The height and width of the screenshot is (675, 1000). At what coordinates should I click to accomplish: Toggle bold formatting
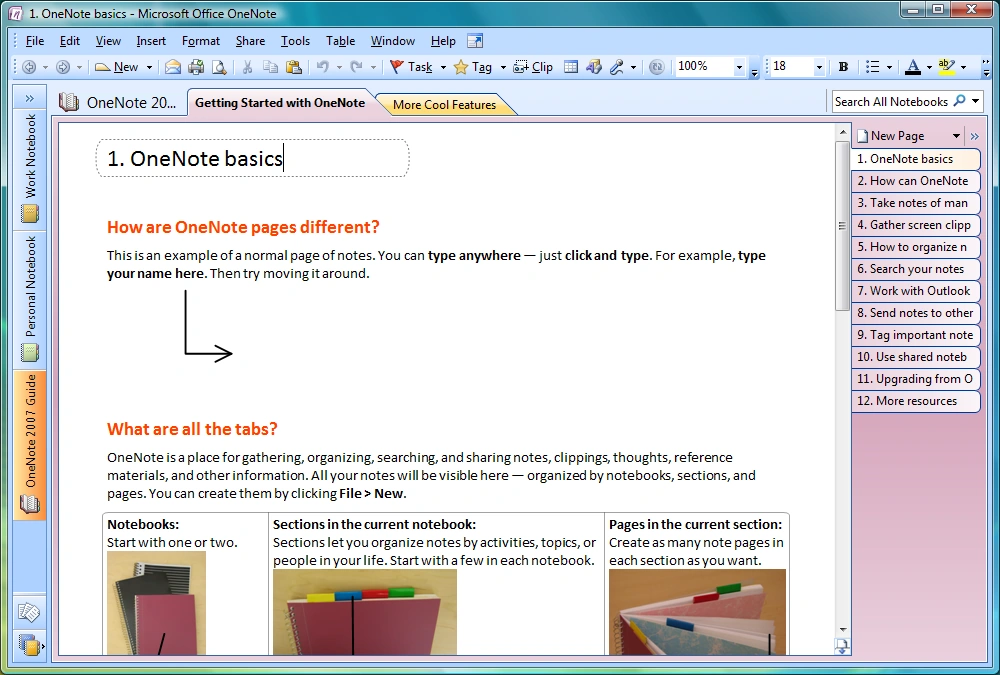pyautogui.click(x=843, y=67)
